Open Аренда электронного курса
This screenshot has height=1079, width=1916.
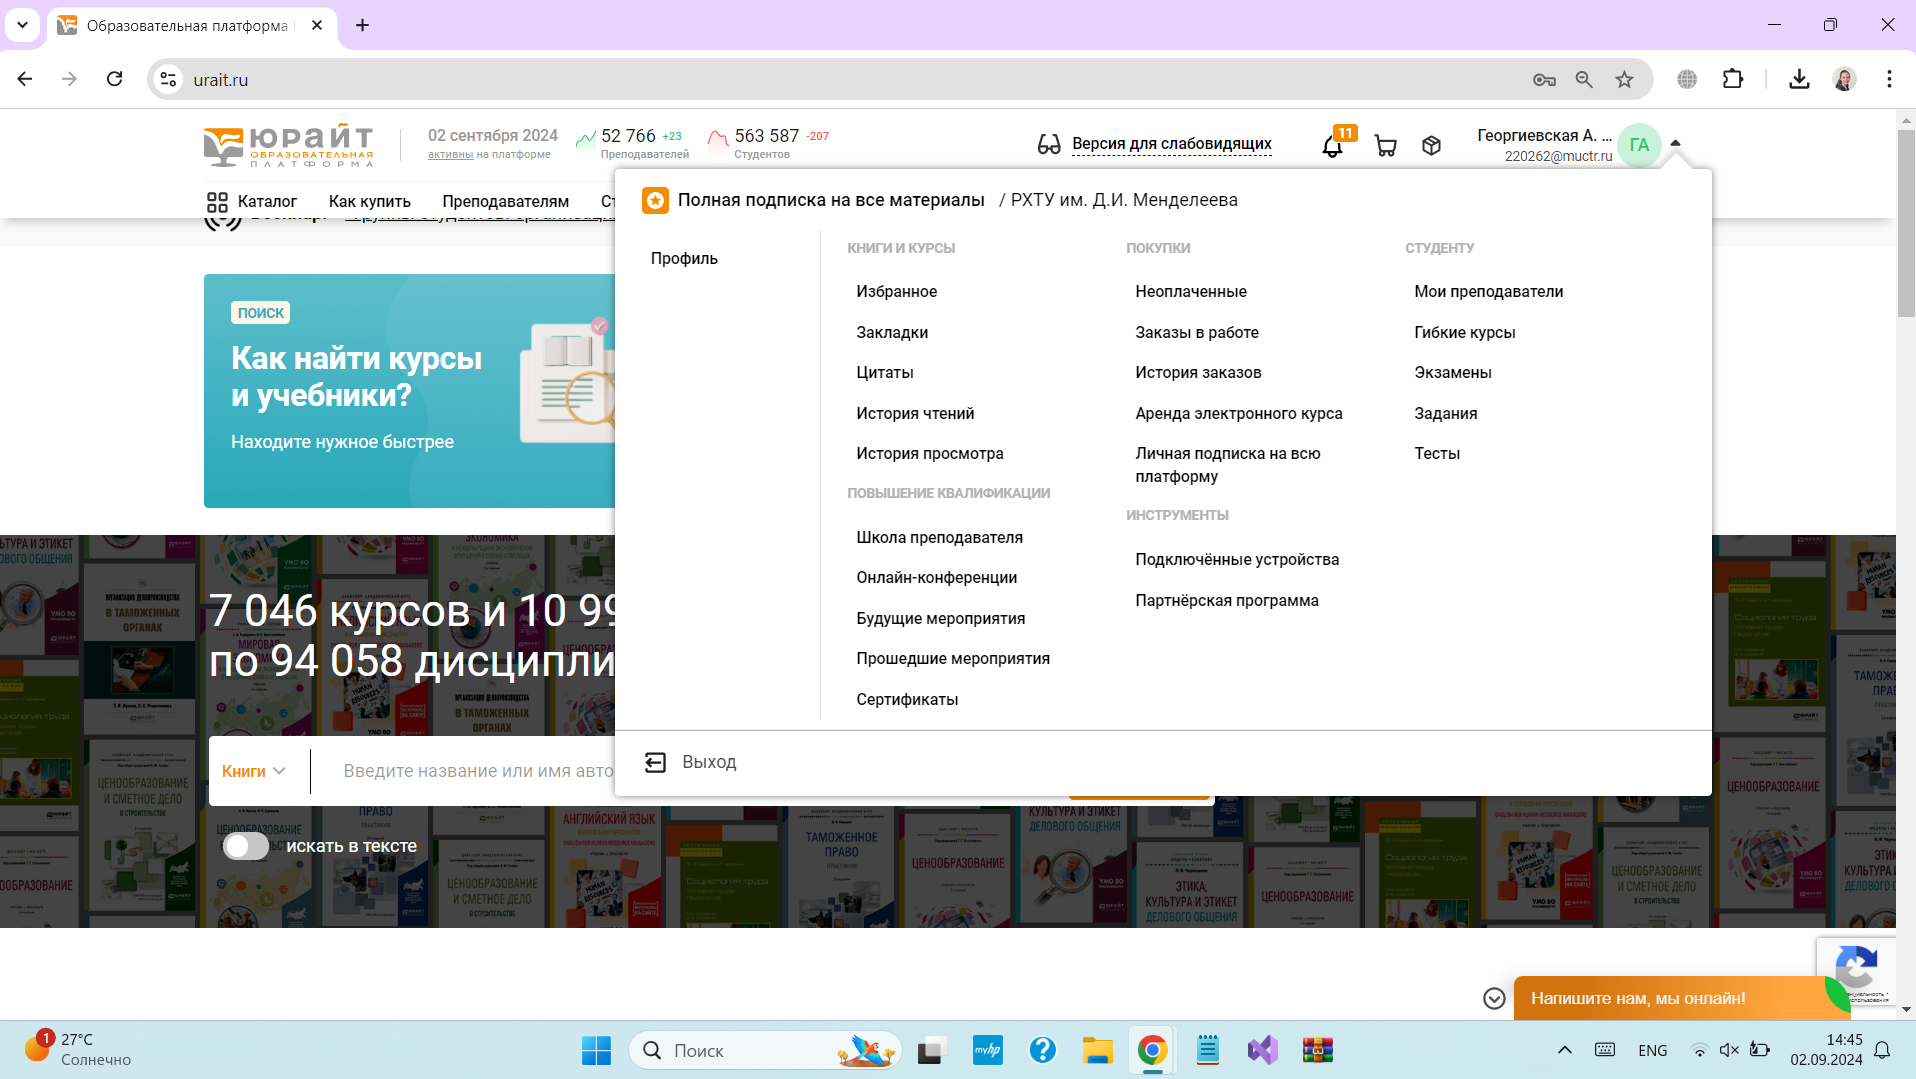(x=1238, y=413)
